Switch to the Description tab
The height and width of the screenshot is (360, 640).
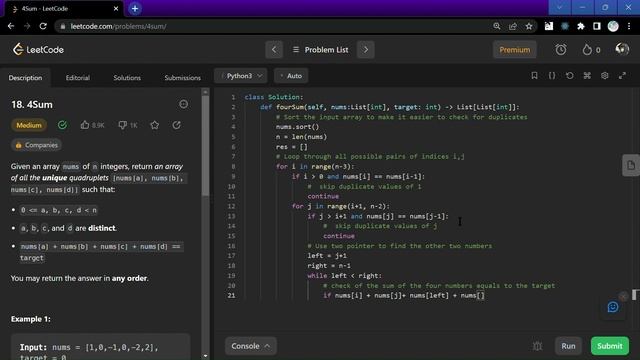click(x=25, y=78)
